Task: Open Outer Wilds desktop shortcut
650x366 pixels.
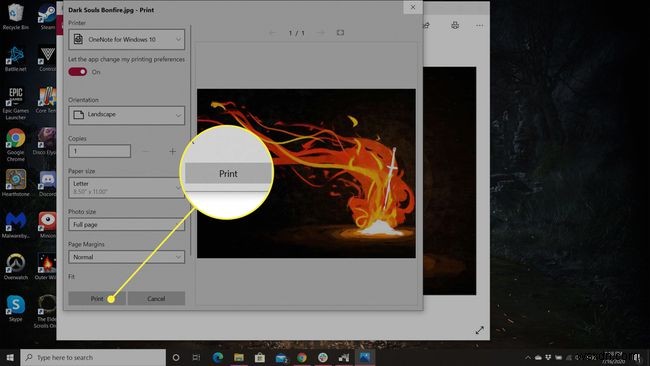Action: pos(46,267)
